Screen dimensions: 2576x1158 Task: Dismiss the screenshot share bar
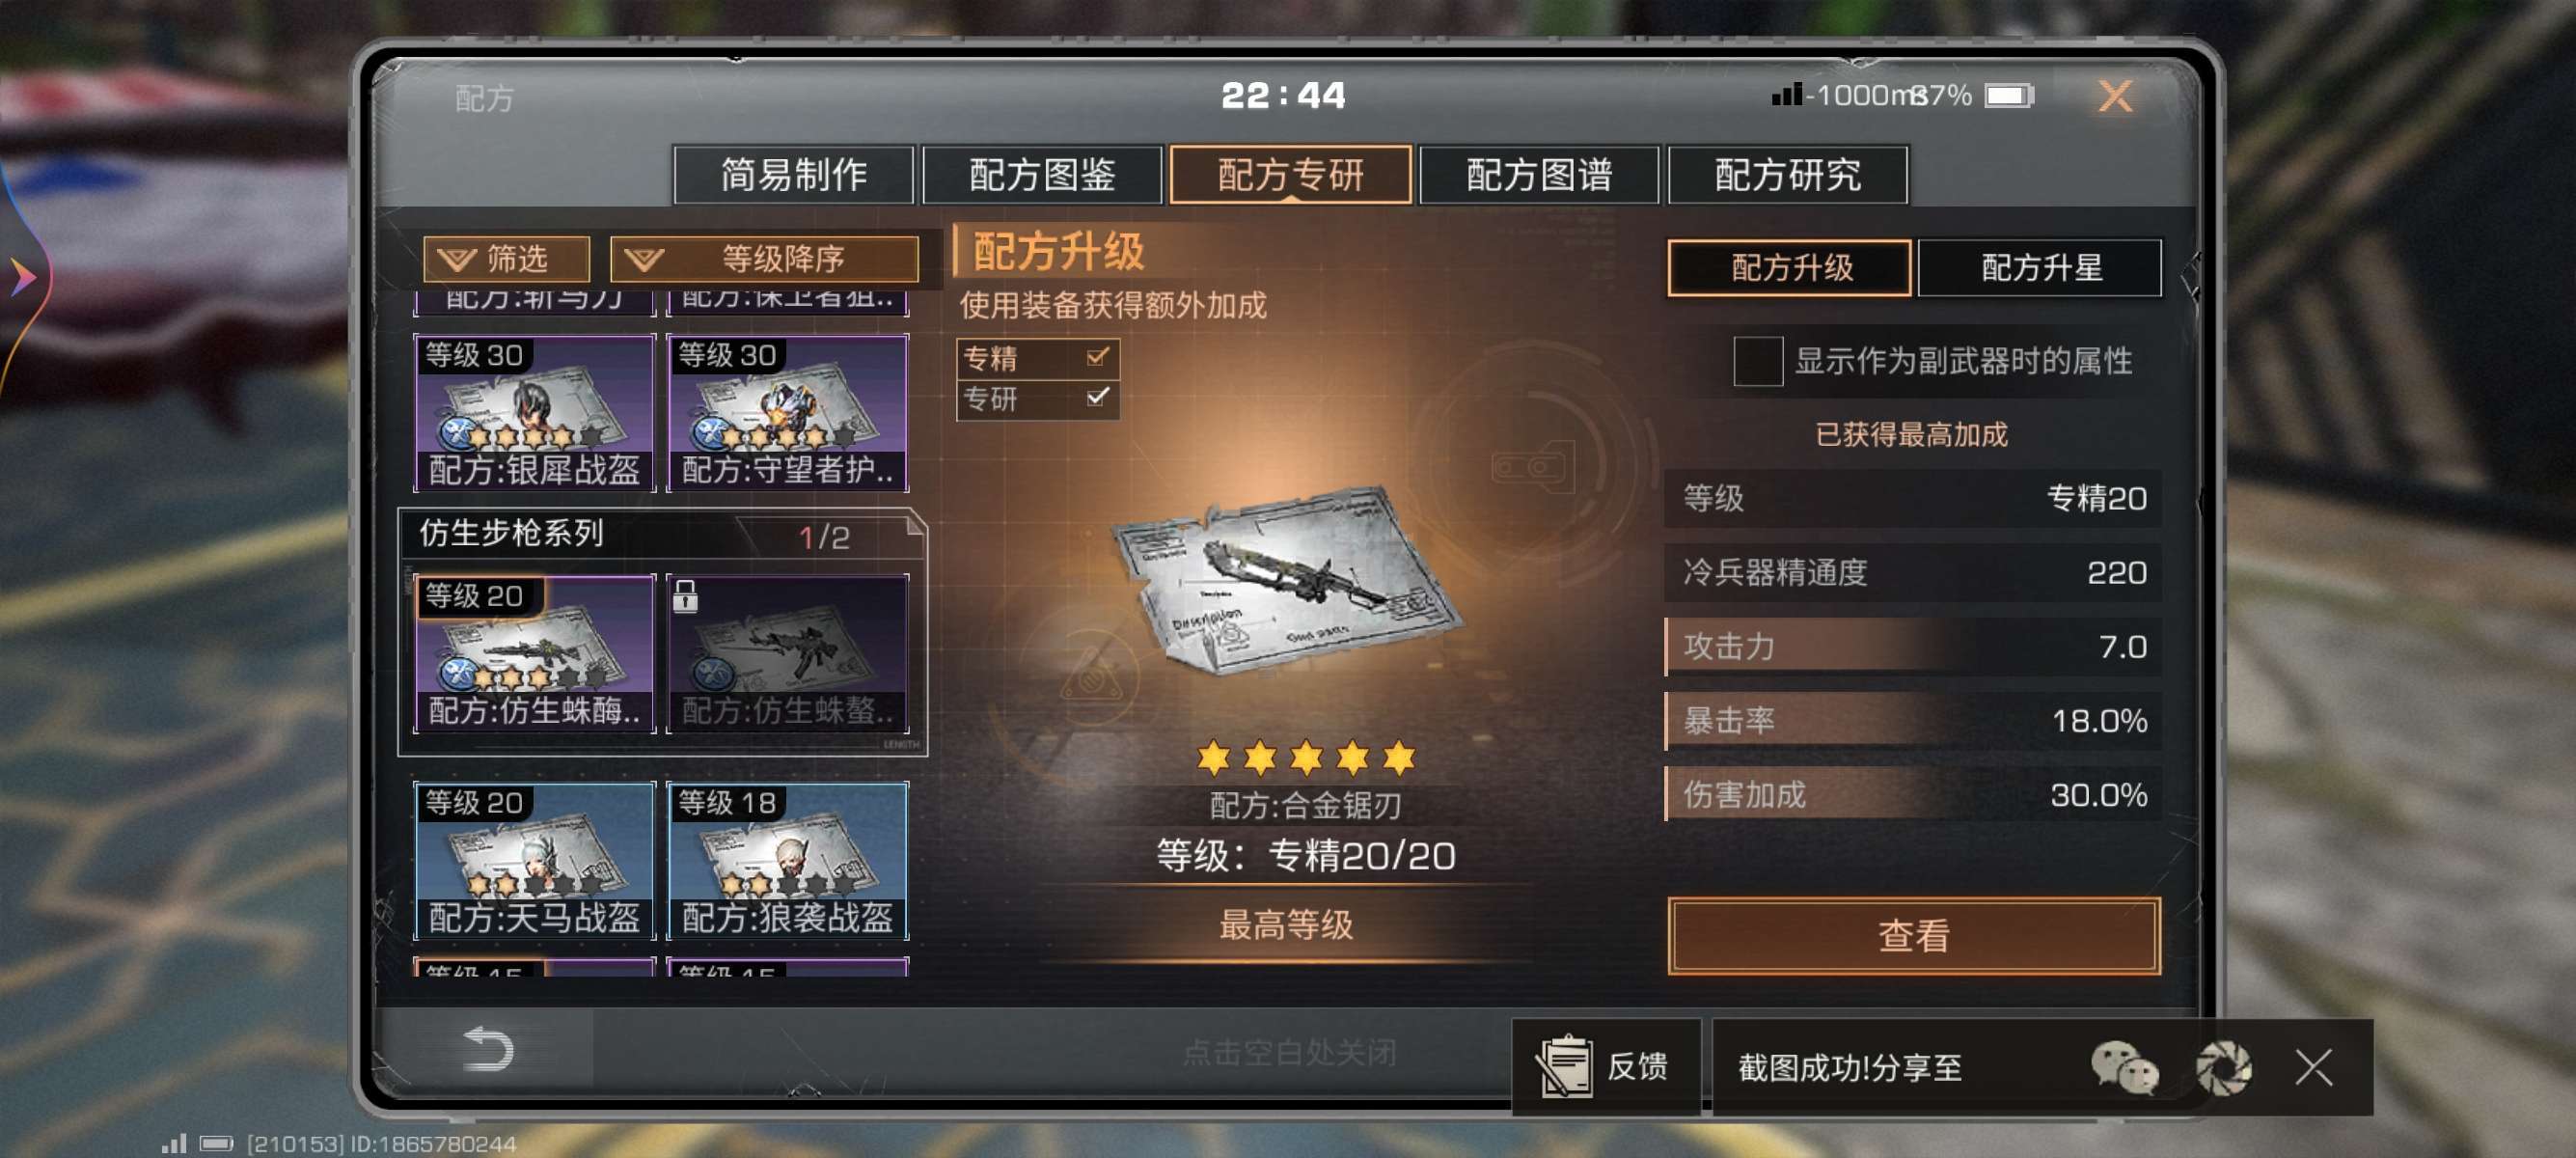click(x=2313, y=1067)
